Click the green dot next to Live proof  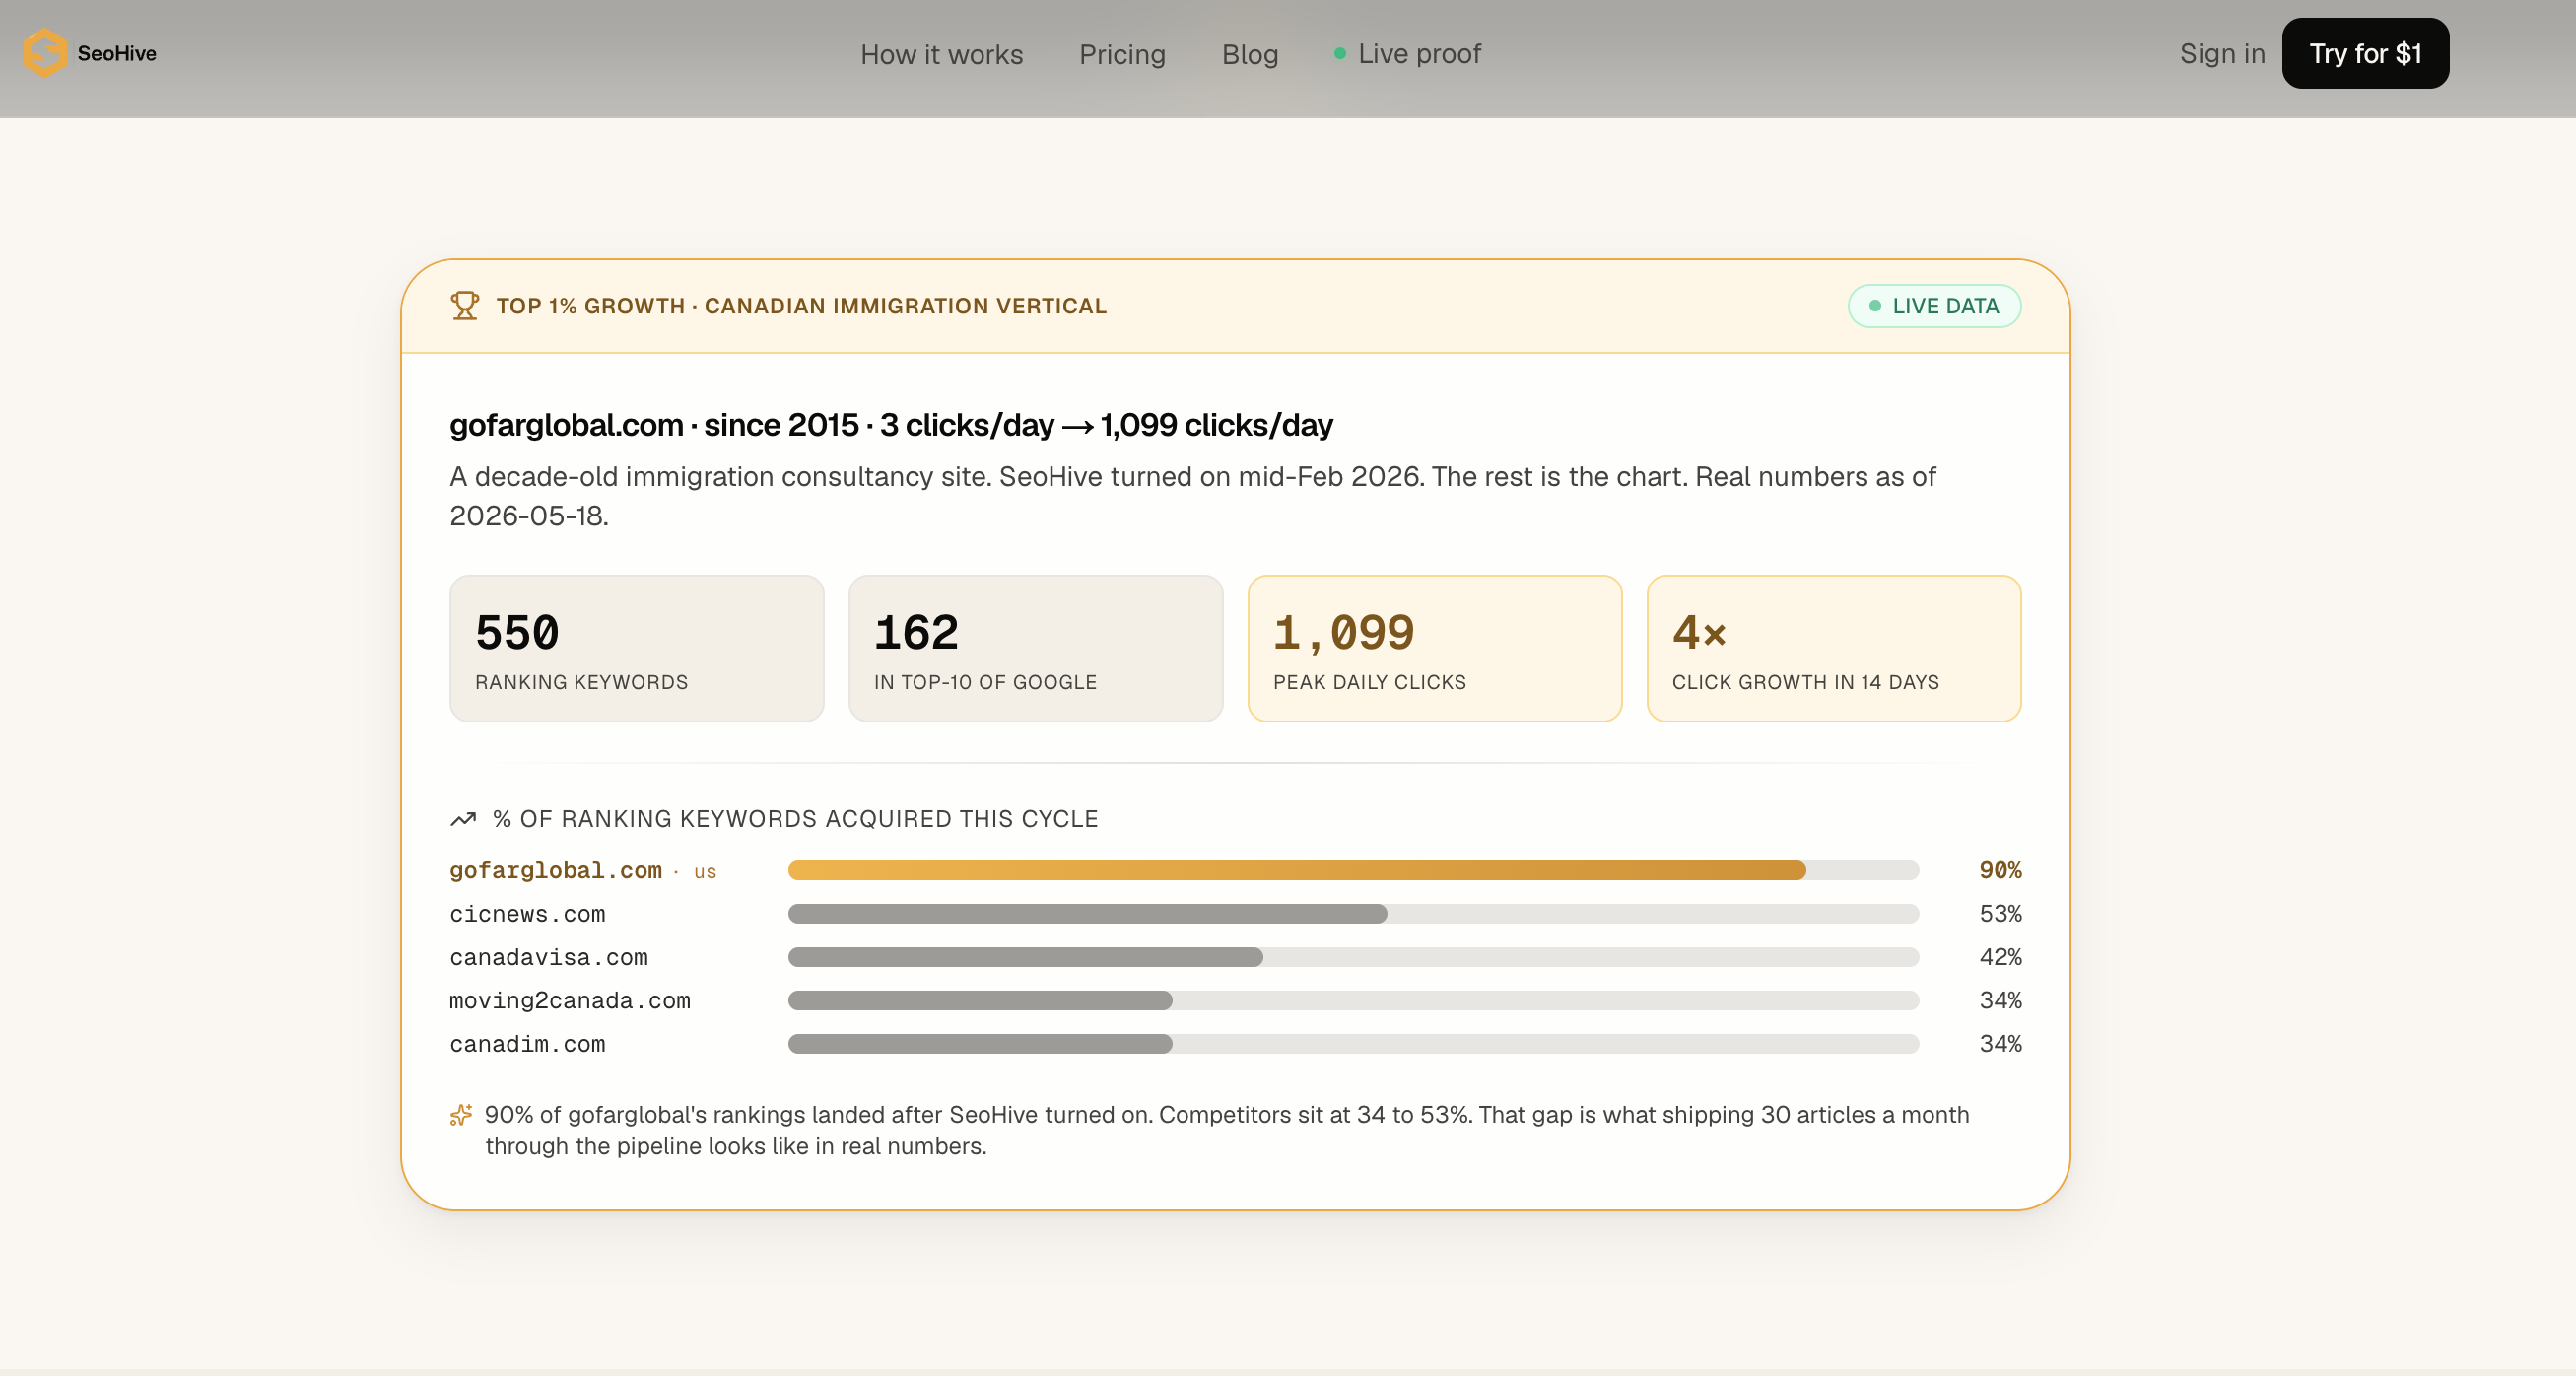point(1339,54)
